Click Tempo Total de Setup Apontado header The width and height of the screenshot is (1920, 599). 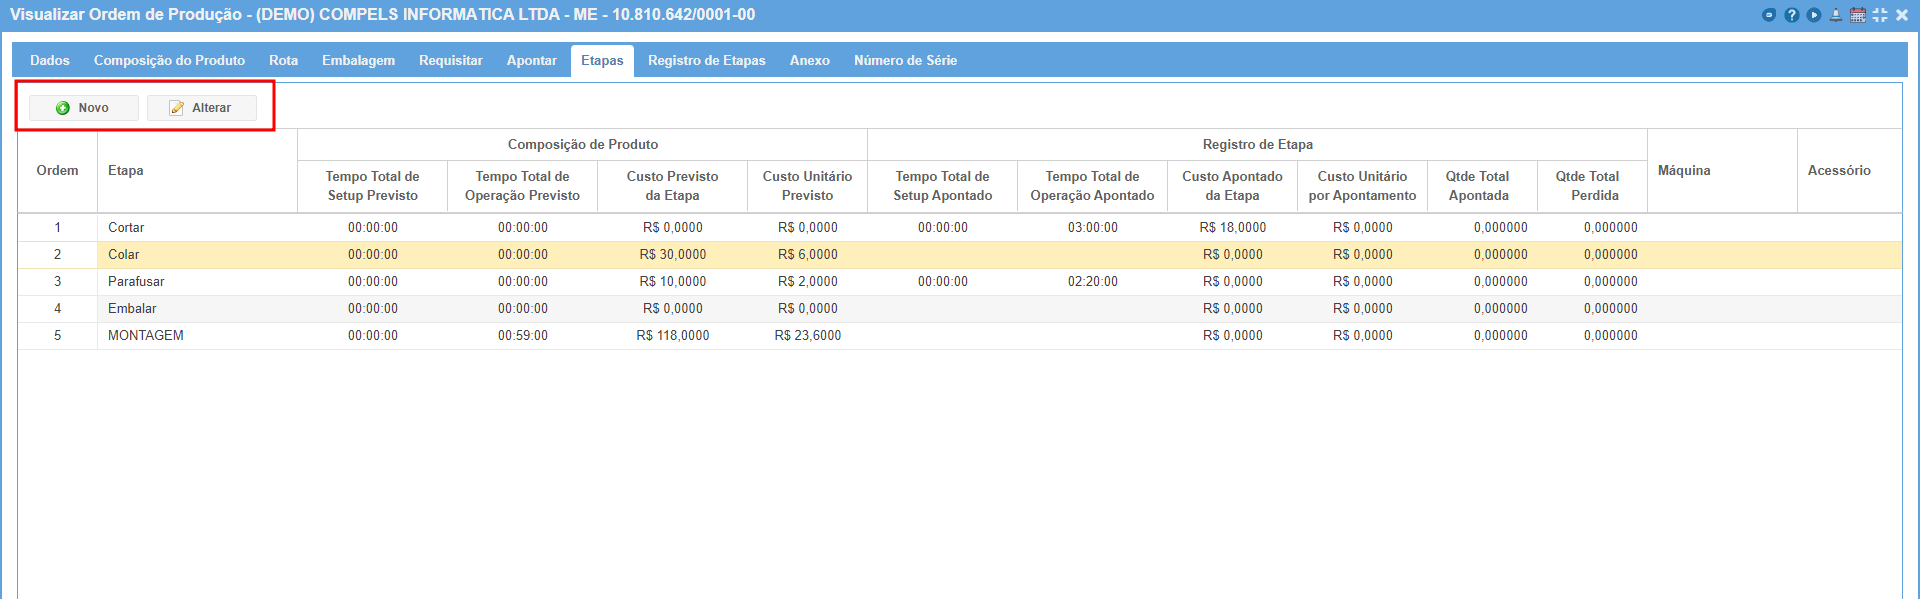[x=942, y=186]
